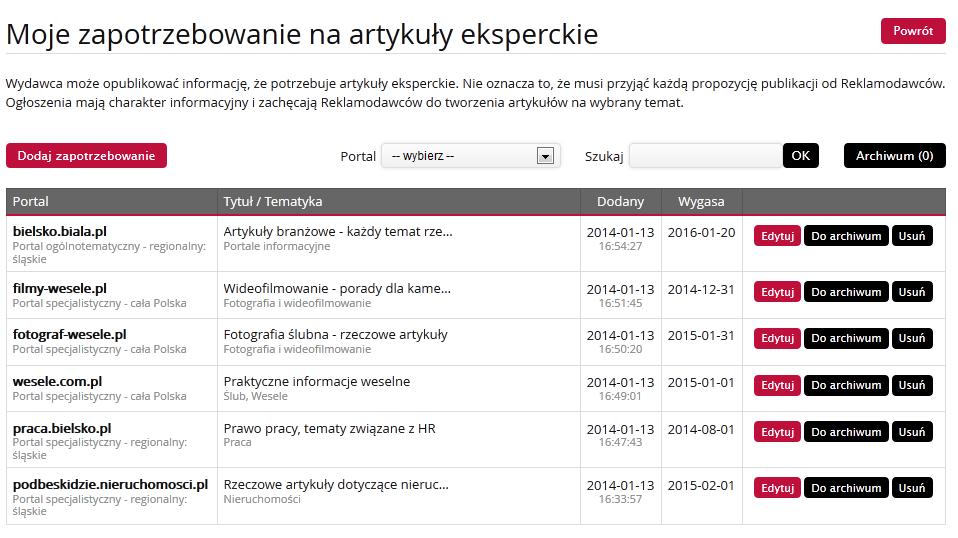
Task: Delete the fotograf-wesele.pl entry
Action: pyautogui.click(x=912, y=338)
